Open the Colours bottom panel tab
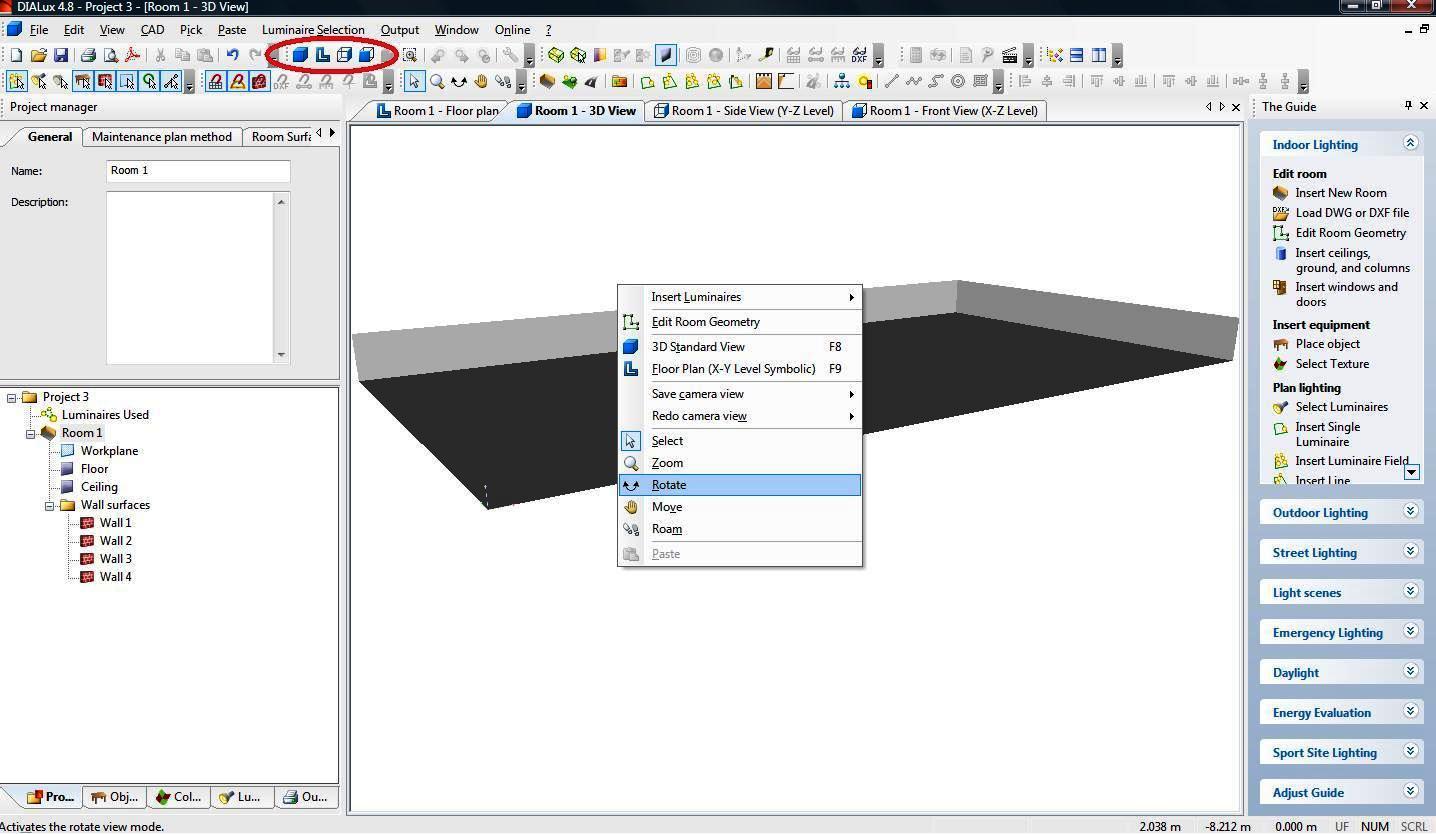The width and height of the screenshot is (1436, 834). (x=178, y=797)
